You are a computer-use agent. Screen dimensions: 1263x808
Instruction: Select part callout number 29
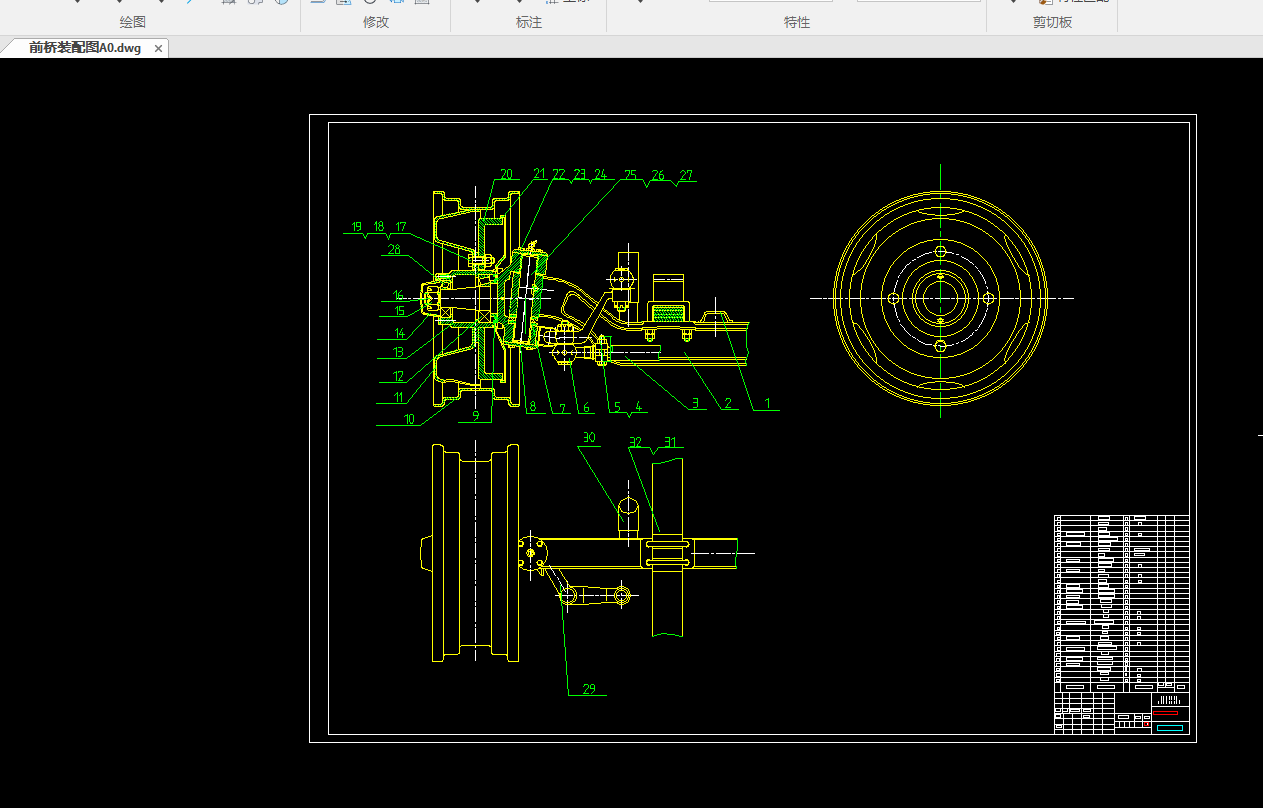tap(589, 688)
